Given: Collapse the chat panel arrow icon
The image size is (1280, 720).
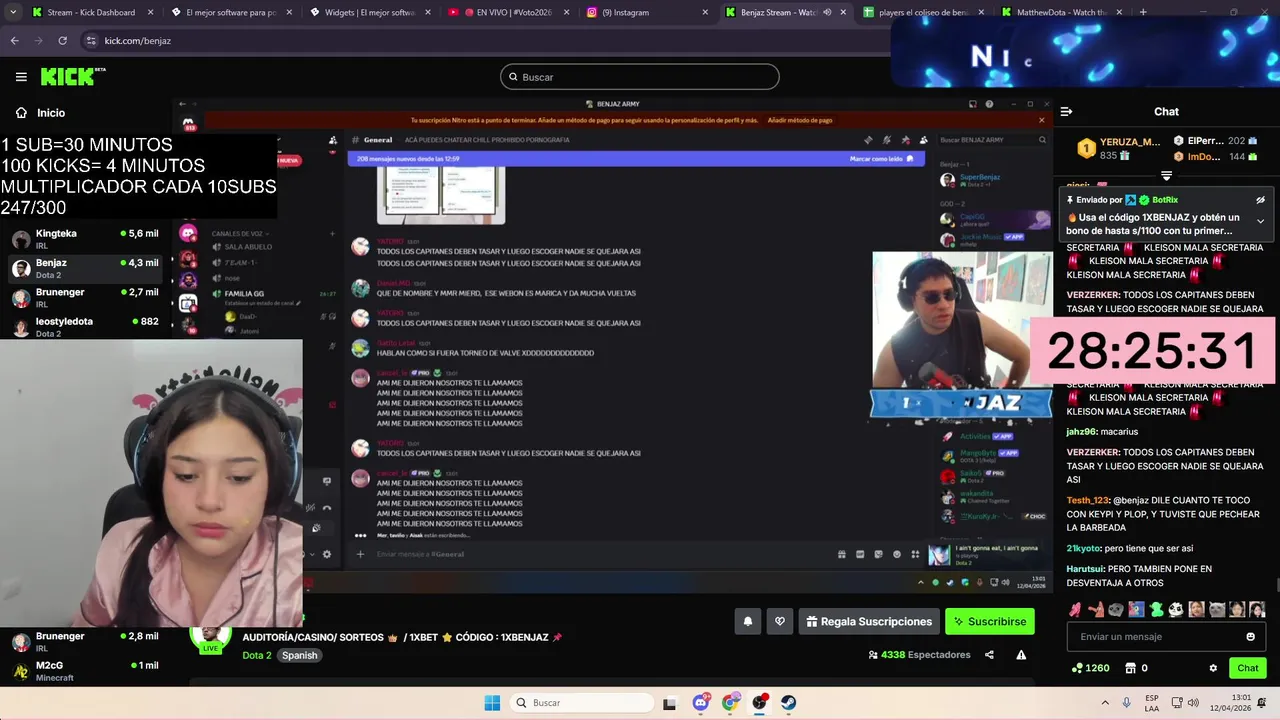Looking at the screenshot, I should pyautogui.click(x=1066, y=112).
